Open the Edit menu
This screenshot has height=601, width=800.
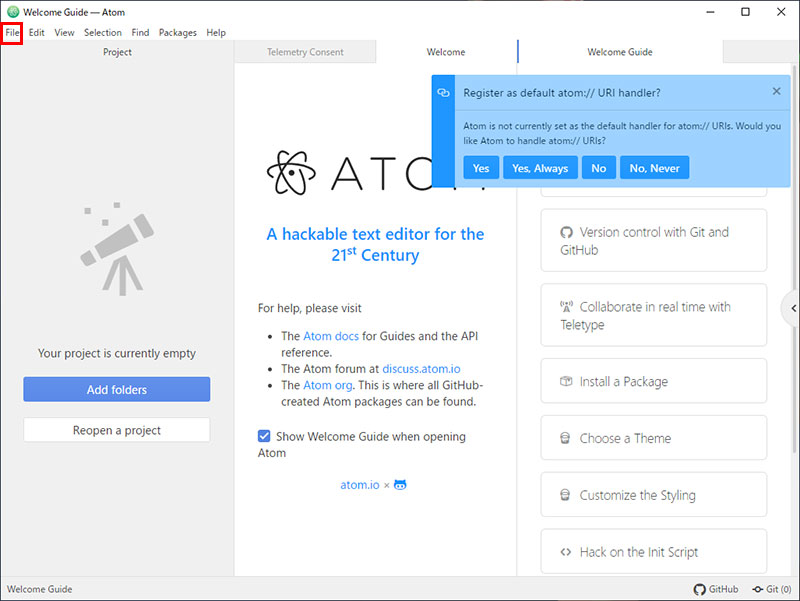pyautogui.click(x=36, y=33)
